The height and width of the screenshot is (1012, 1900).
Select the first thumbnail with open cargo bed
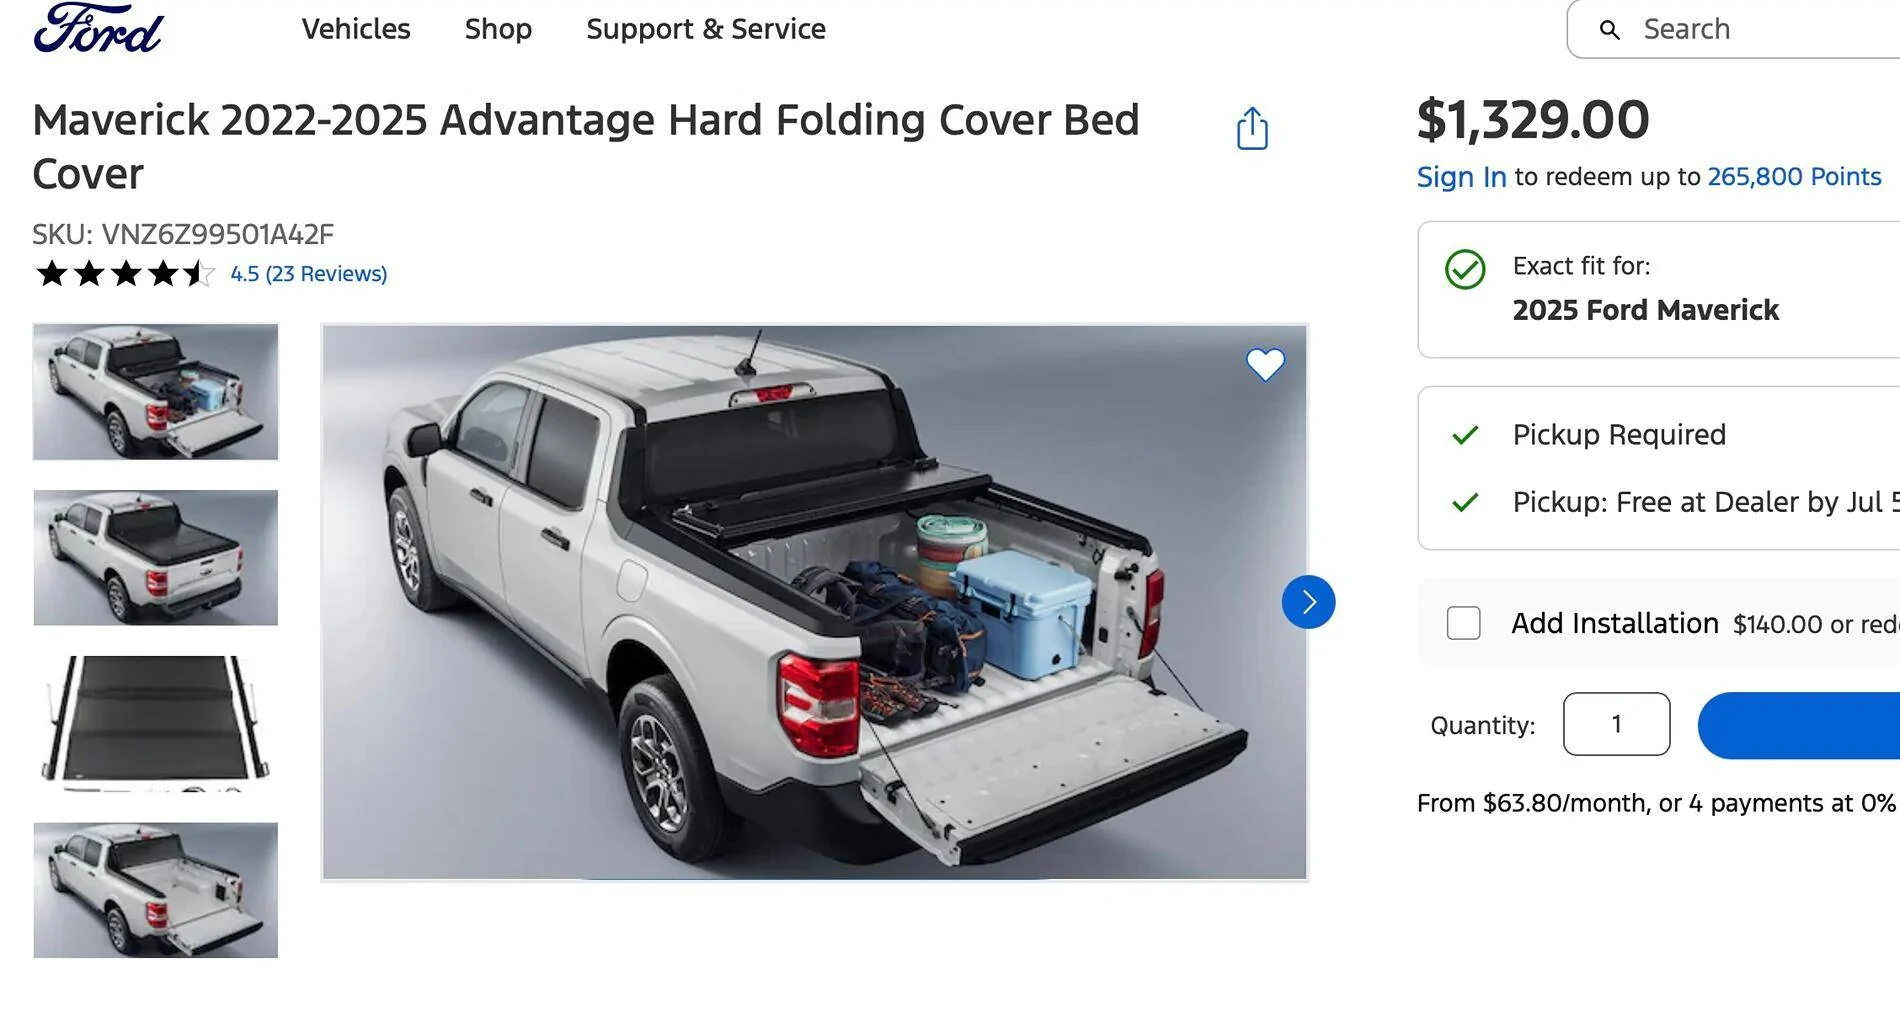coord(156,392)
